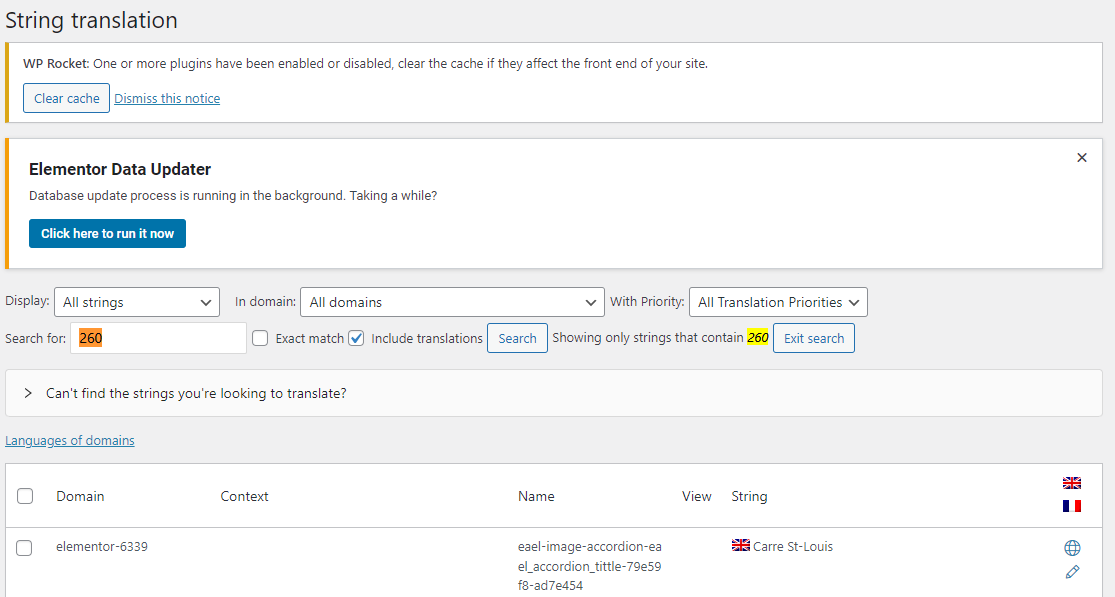
Task: Click the globe translation icon in first row
Action: pos(1072,548)
